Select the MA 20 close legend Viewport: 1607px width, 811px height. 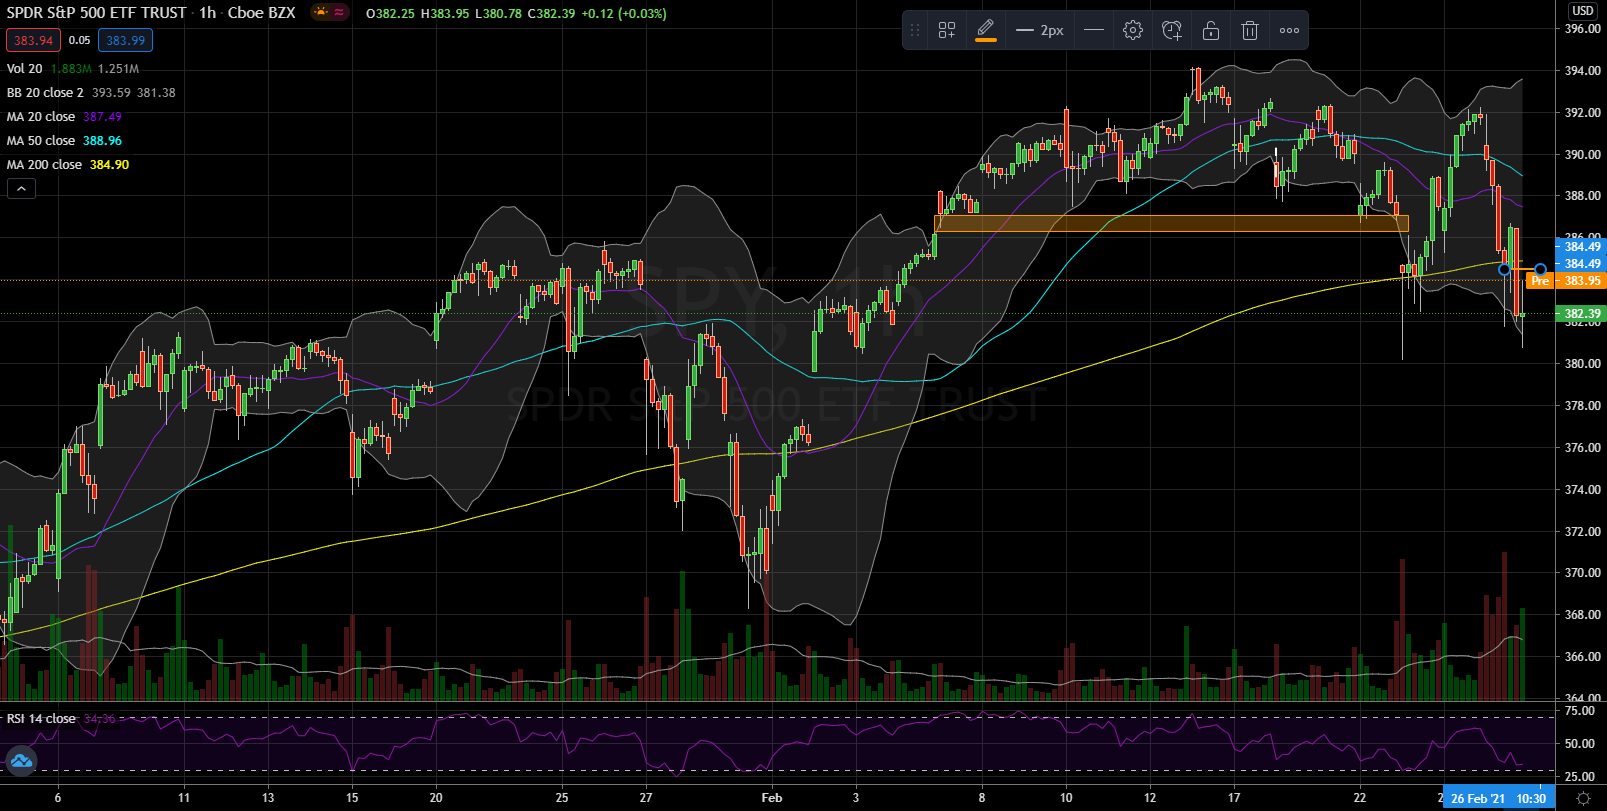pos(41,117)
